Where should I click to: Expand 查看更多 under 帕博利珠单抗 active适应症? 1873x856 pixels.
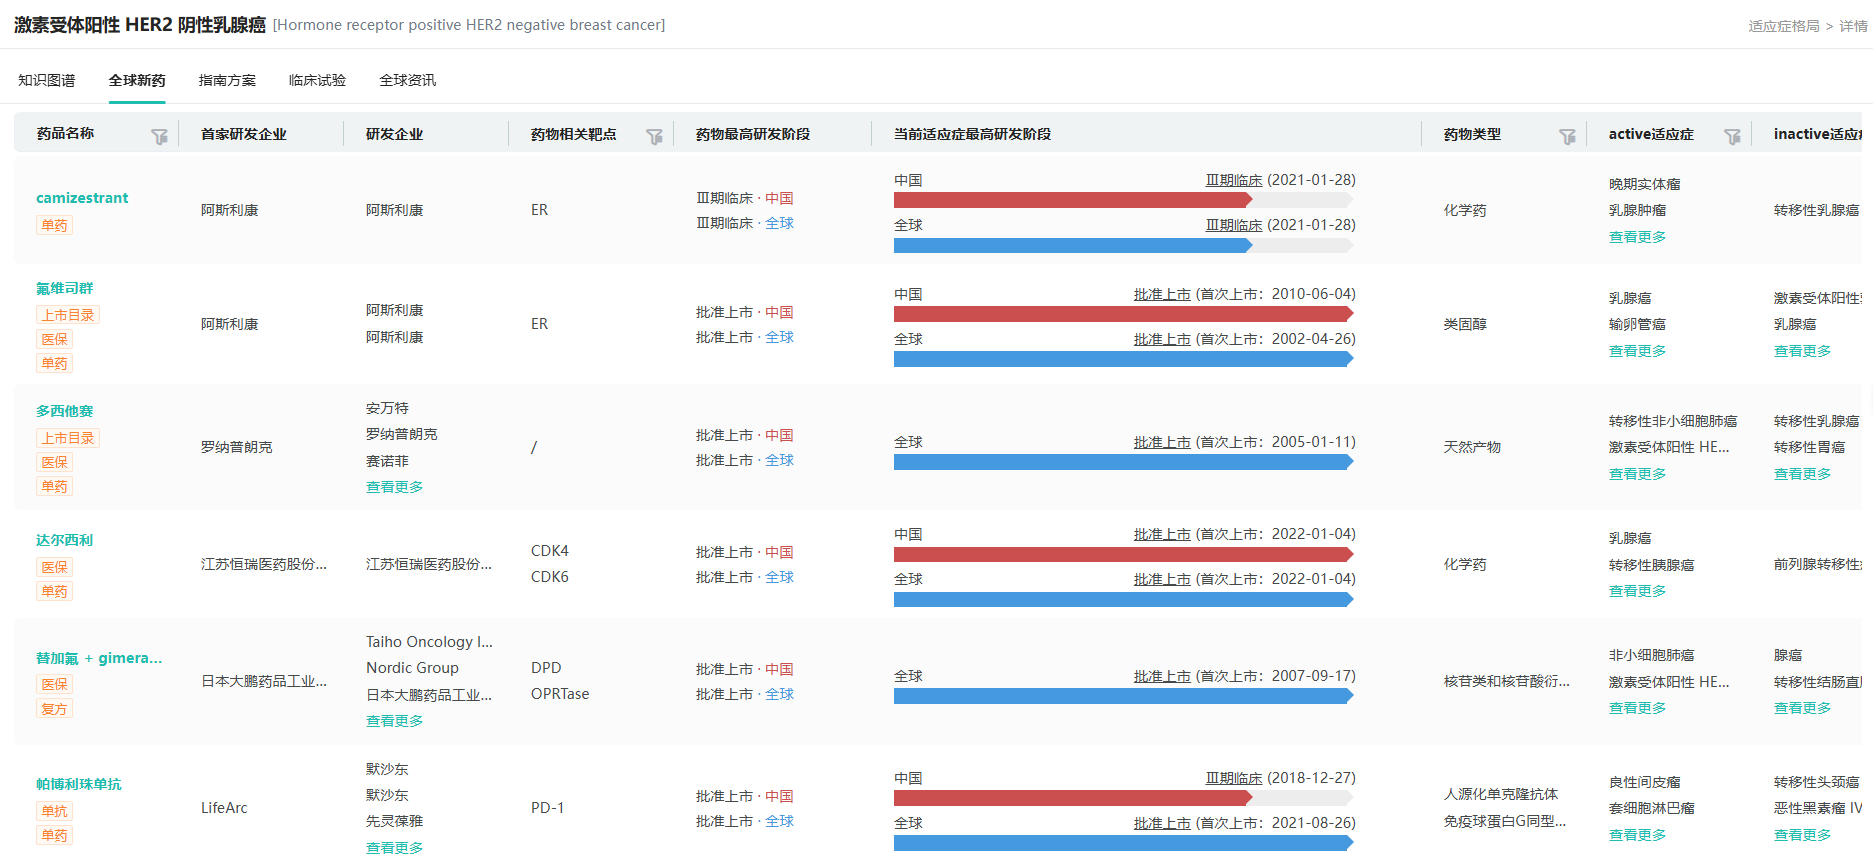coord(1637,835)
